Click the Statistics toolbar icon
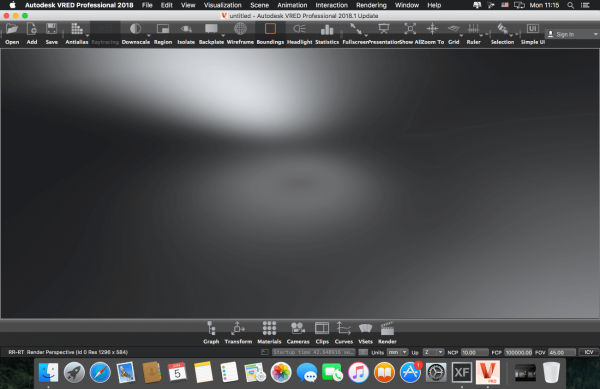The image size is (600, 389). point(327,34)
